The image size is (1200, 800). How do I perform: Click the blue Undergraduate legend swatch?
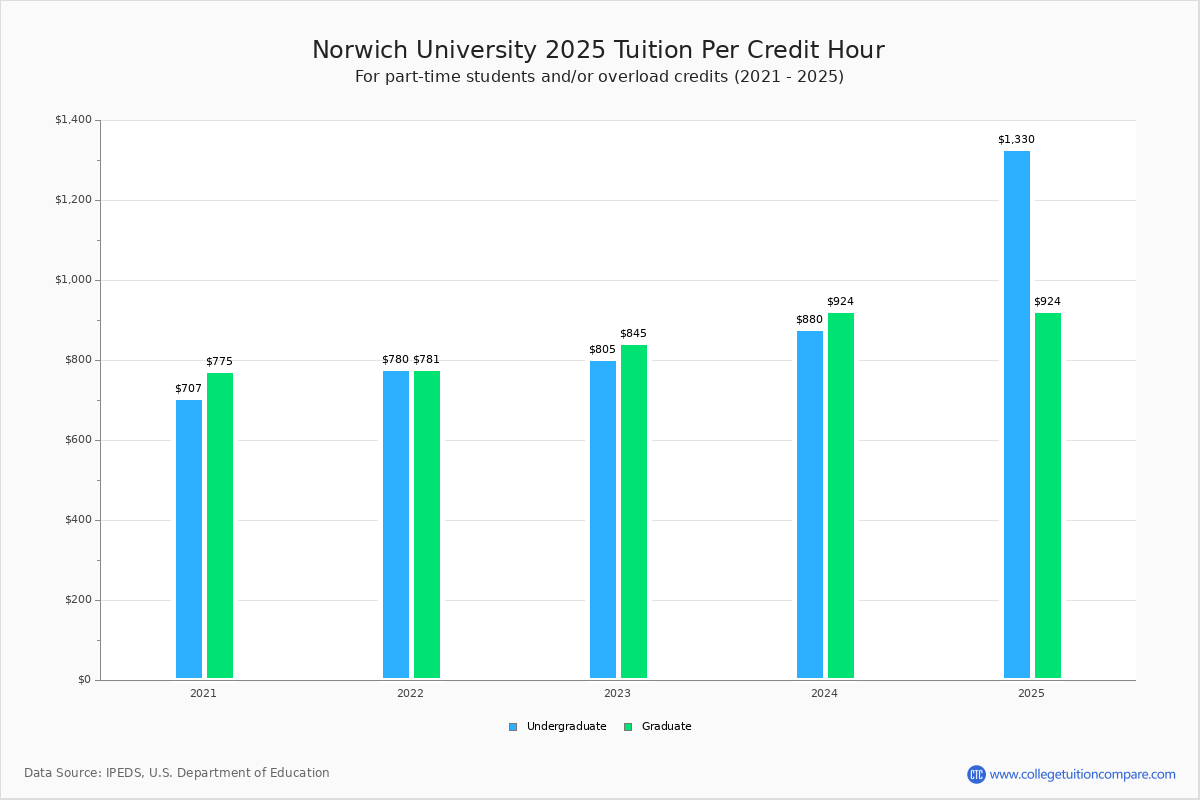click(513, 727)
